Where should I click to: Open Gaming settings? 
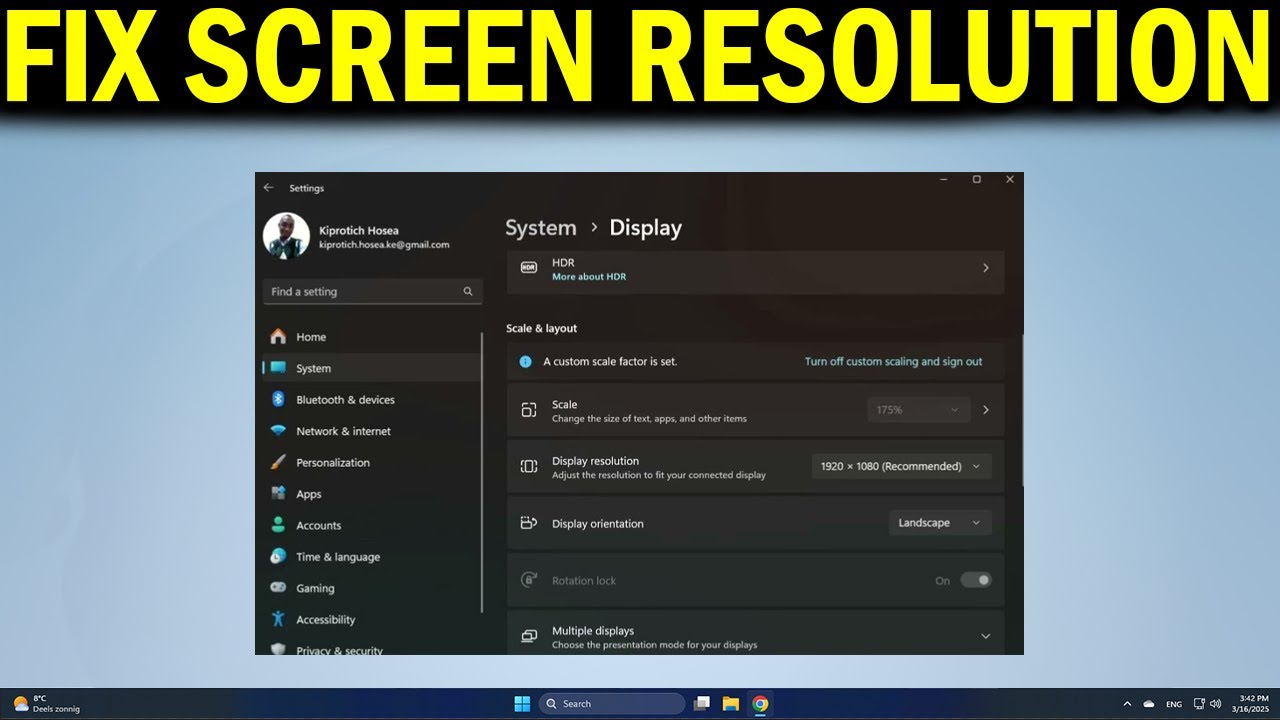371,588
